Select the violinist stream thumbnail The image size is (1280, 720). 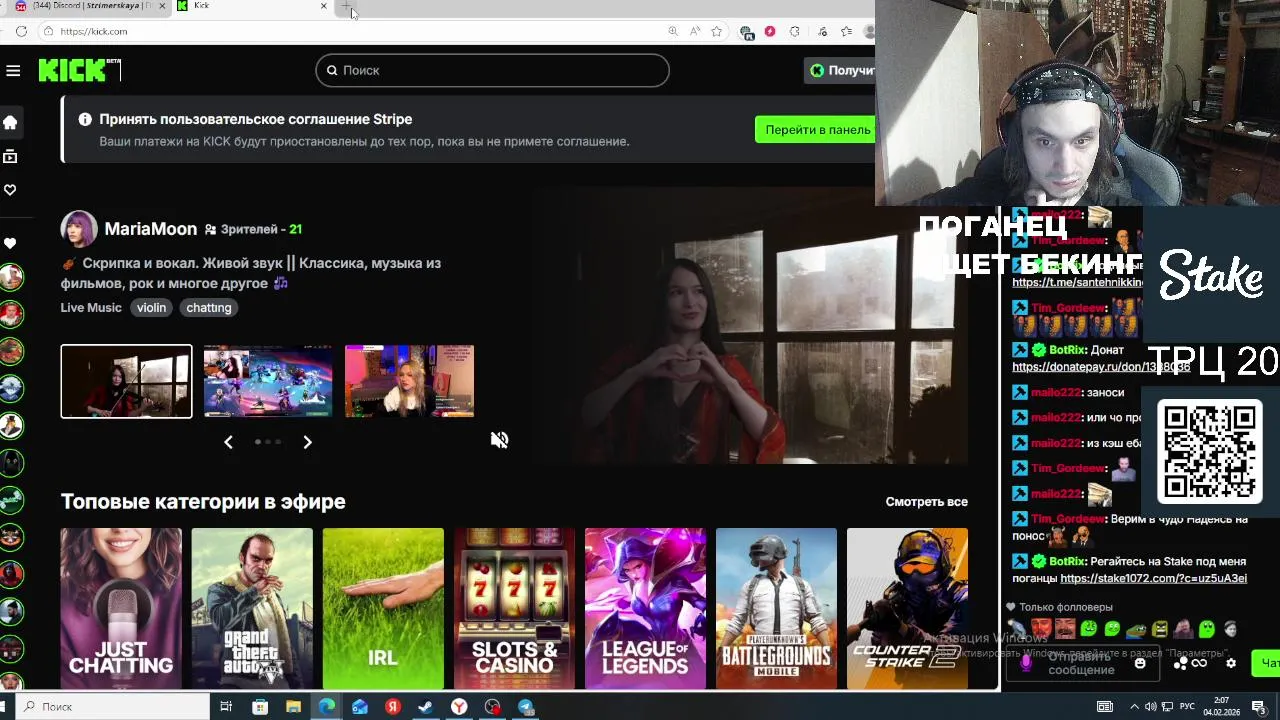pyautogui.click(x=126, y=381)
